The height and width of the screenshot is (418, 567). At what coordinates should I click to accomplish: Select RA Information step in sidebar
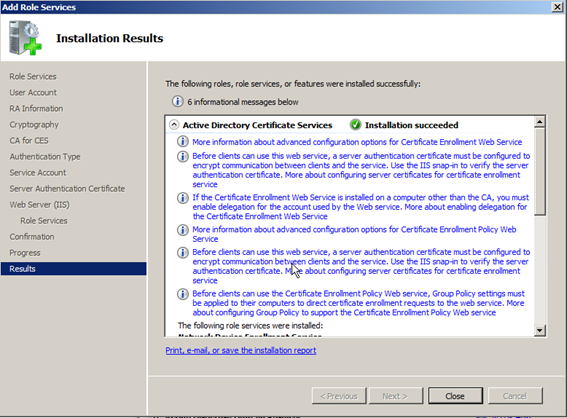[x=36, y=108]
